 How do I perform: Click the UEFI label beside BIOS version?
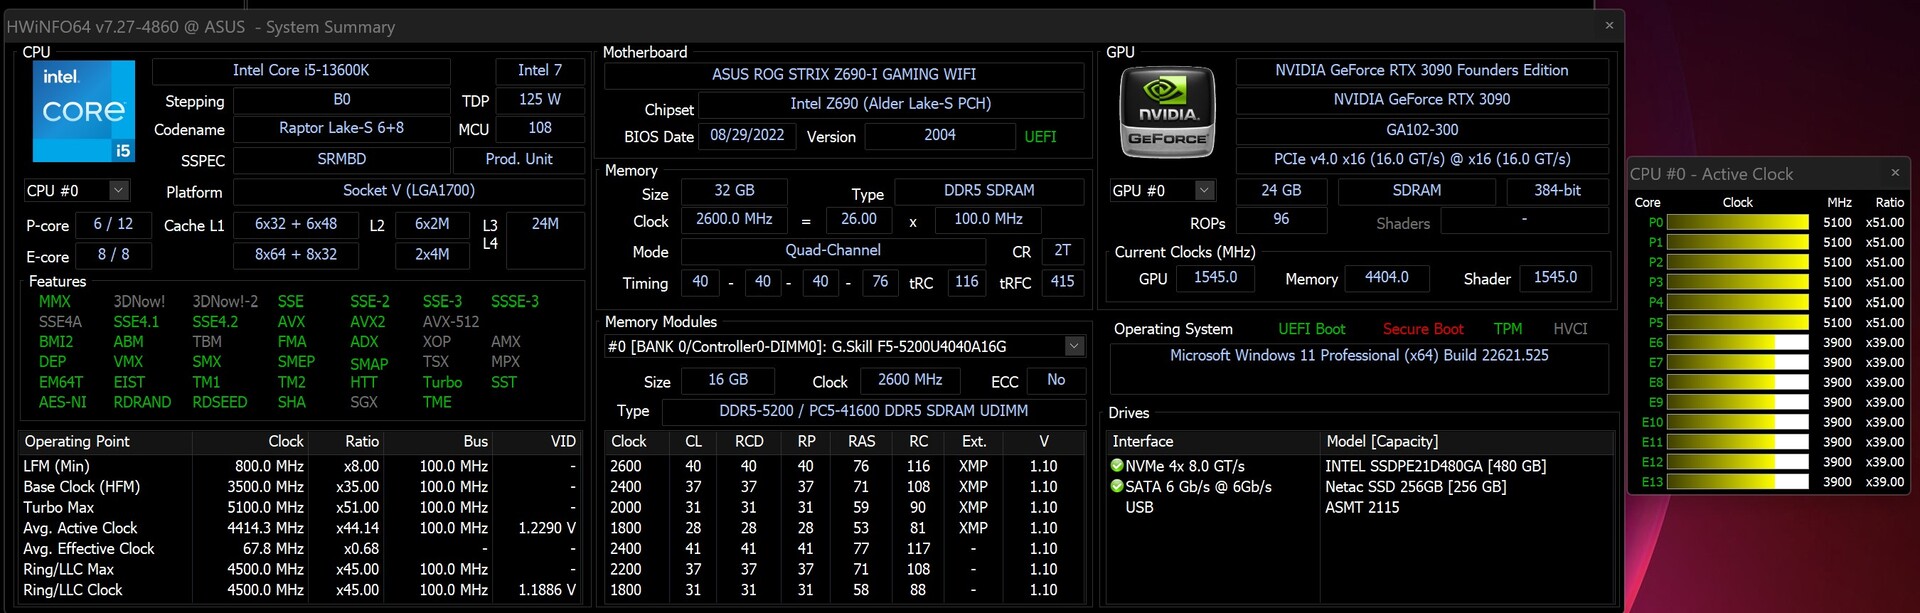pyautogui.click(x=1040, y=137)
